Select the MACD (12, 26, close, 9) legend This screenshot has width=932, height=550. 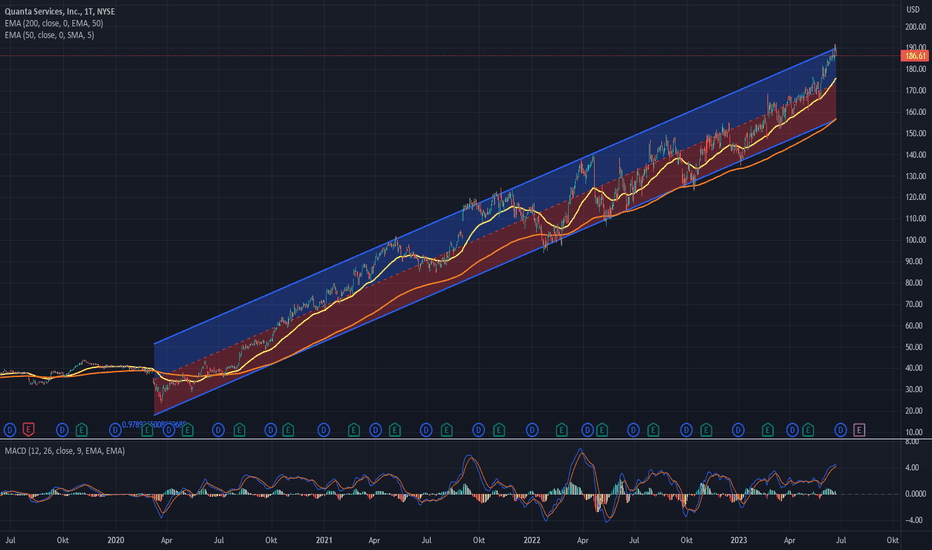[65, 451]
